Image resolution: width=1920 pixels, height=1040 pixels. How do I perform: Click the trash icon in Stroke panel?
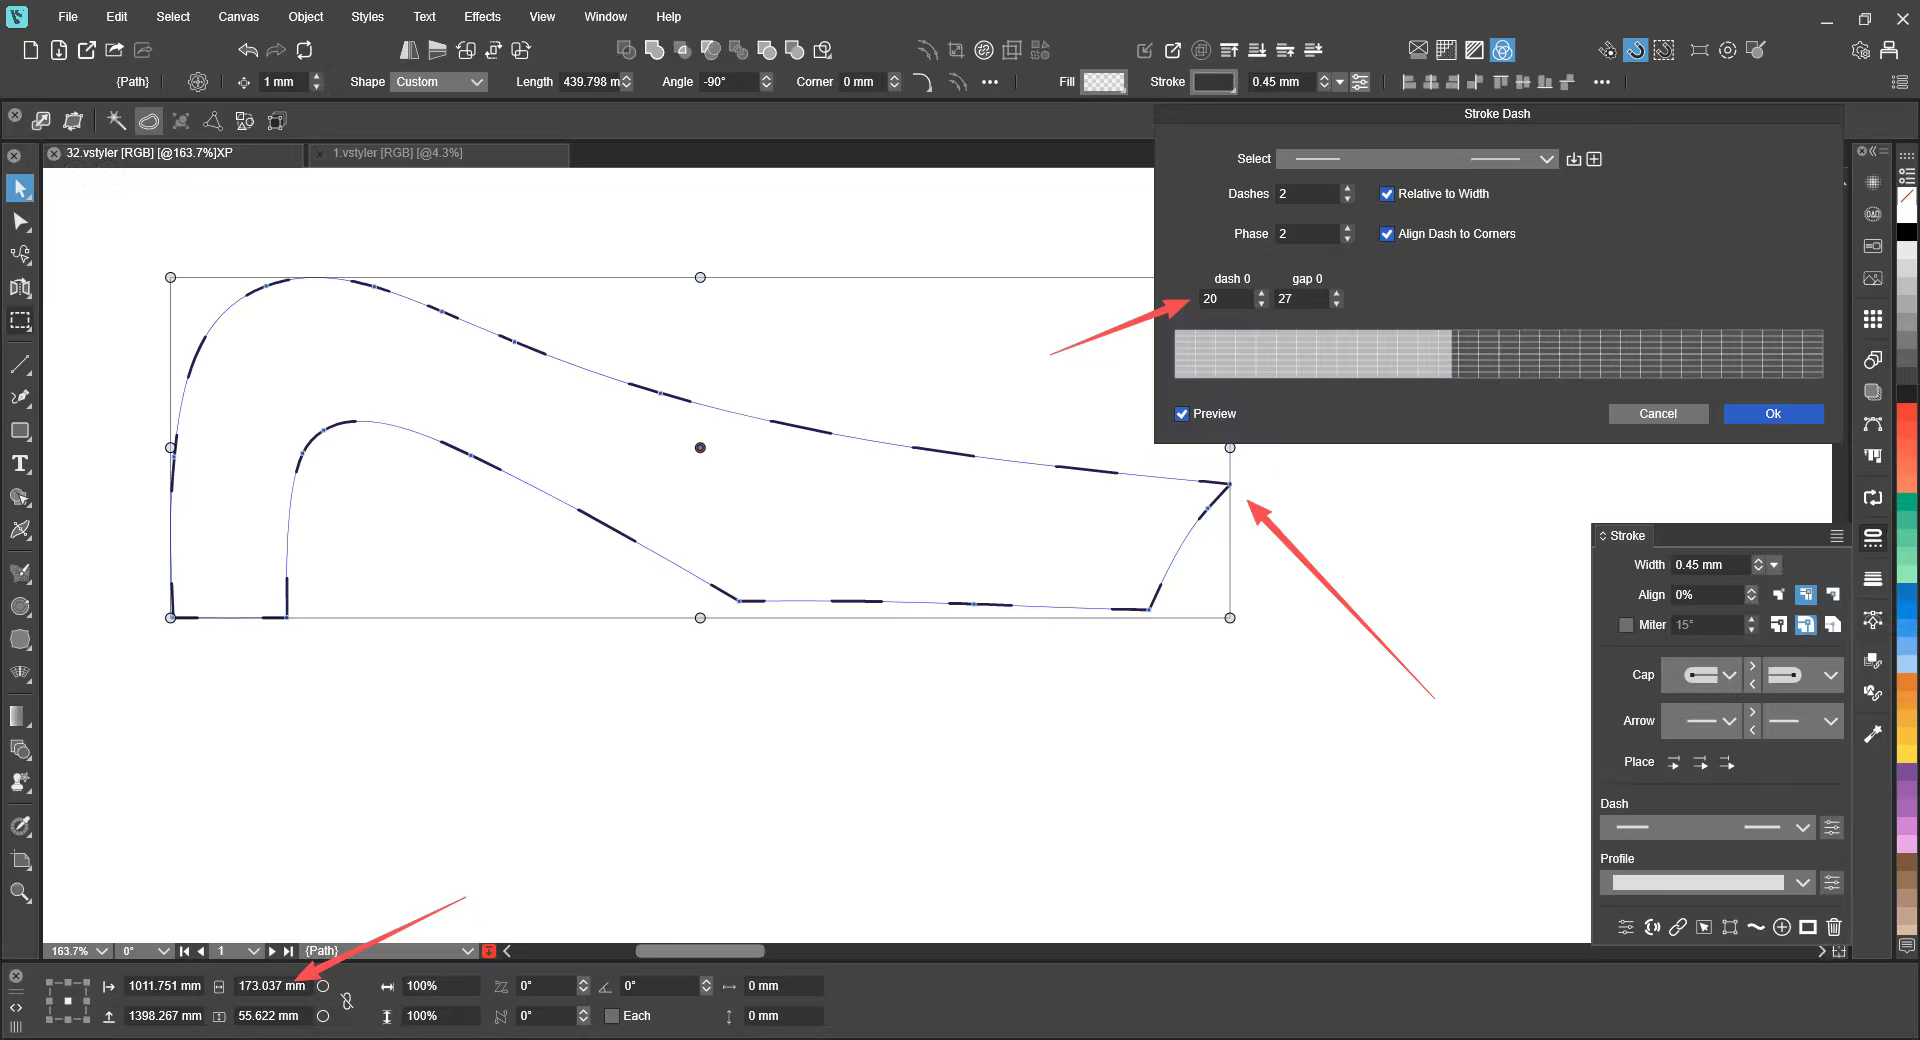click(x=1833, y=927)
